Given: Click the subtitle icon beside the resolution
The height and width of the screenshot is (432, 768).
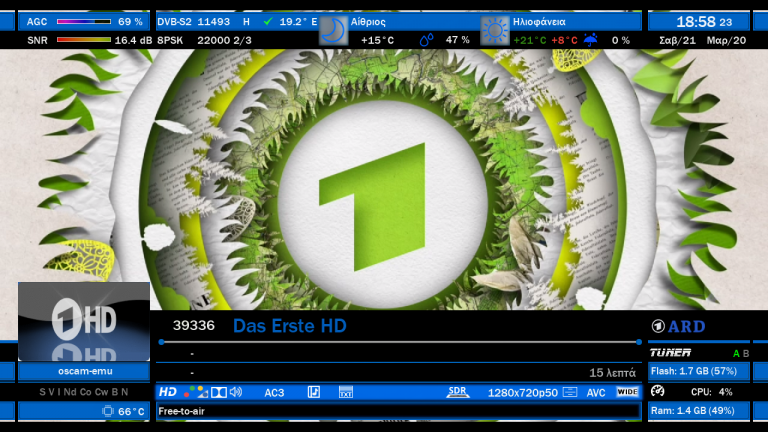Looking at the screenshot, I should pos(570,392).
